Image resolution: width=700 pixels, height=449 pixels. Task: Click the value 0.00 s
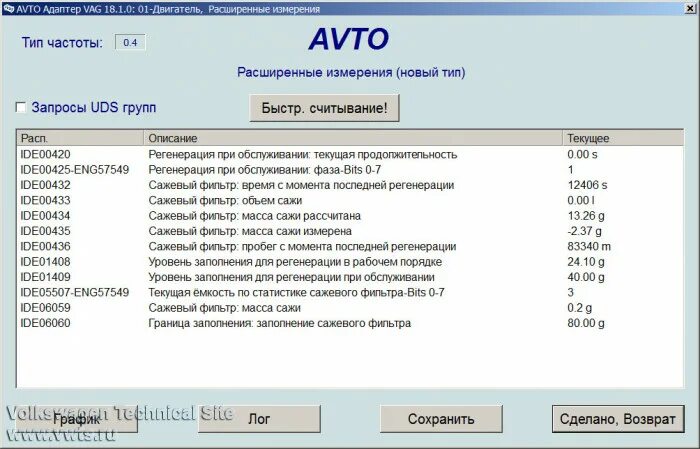click(582, 154)
